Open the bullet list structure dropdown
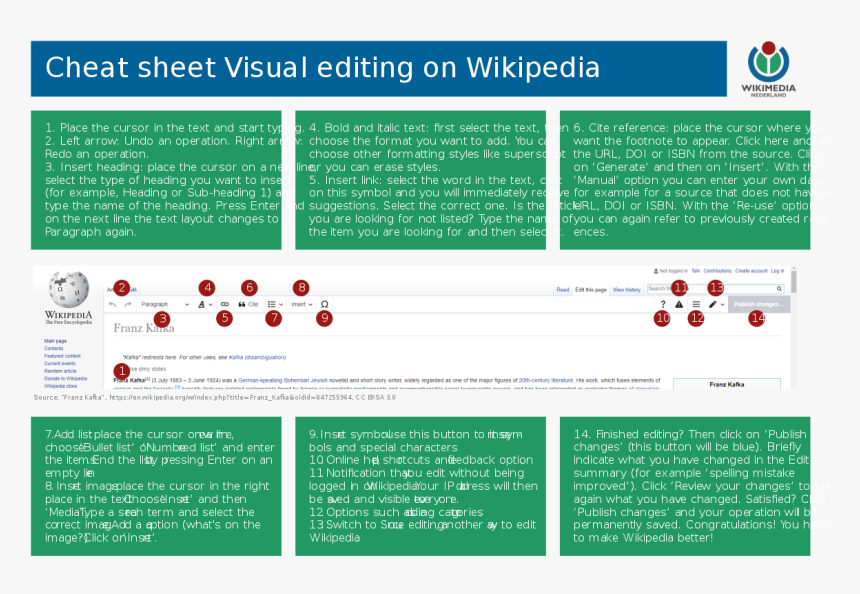The width and height of the screenshot is (860, 594). (x=275, y=304)
